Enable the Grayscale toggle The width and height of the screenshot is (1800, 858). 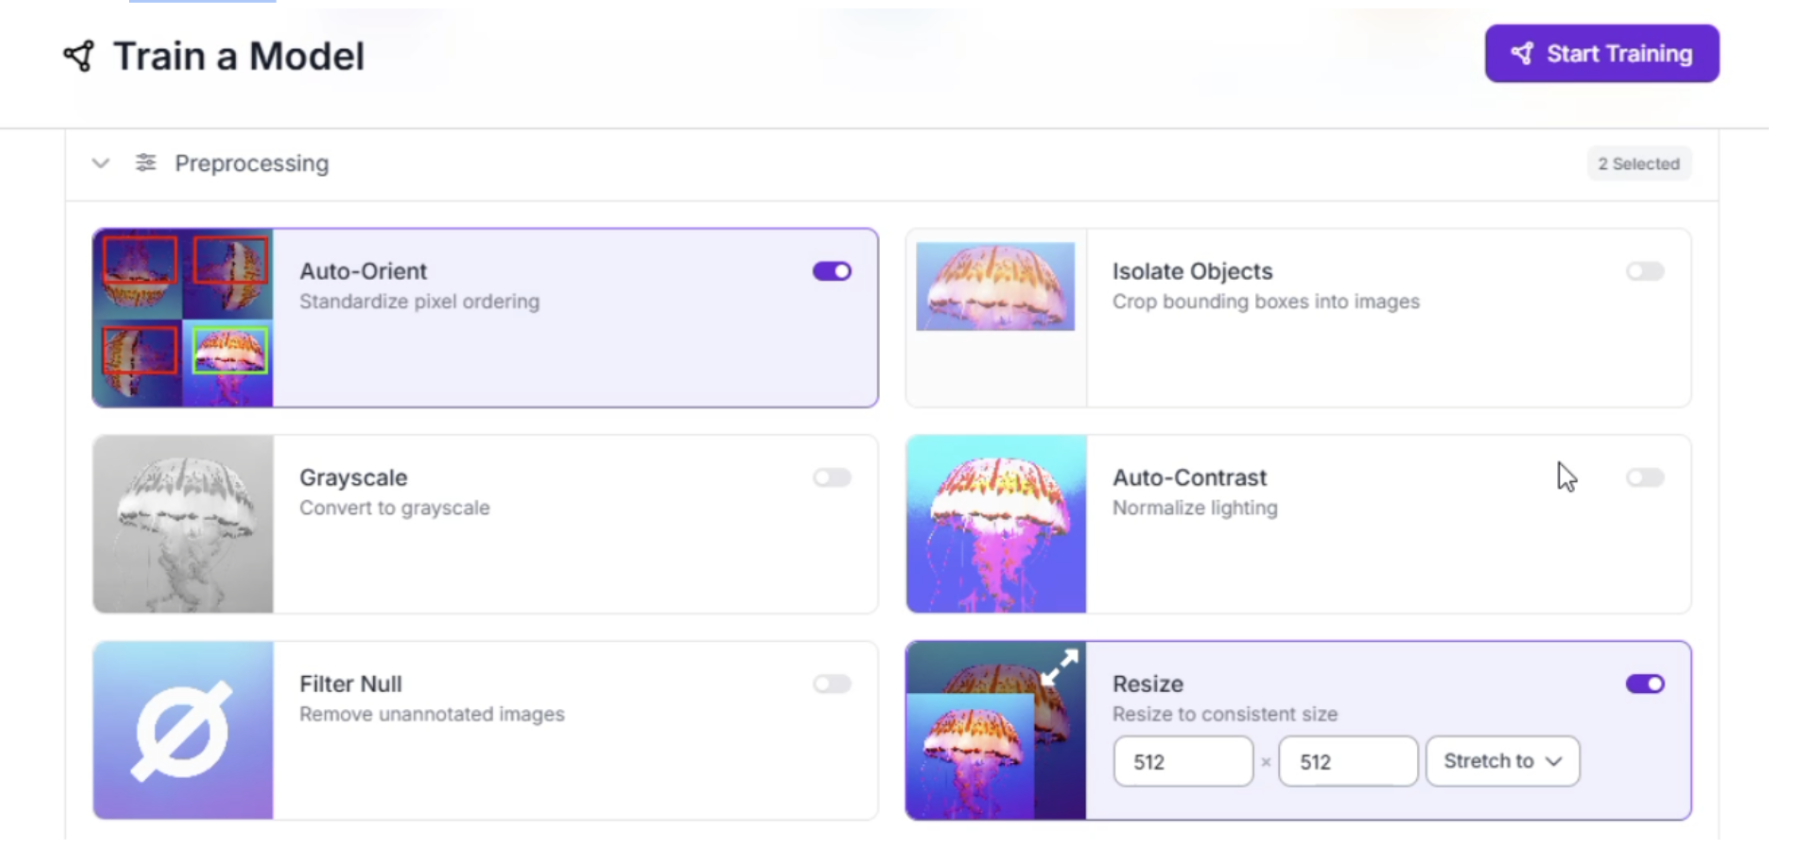[x=832, y=478]
